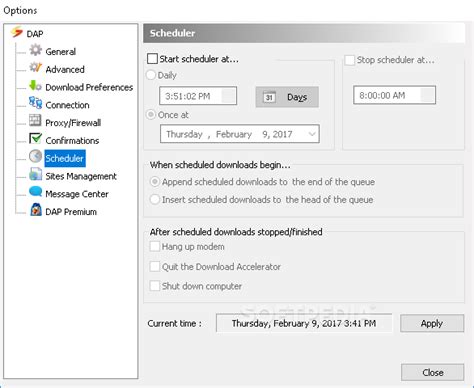474x388 pixels.
Task: Click the DAP Premium icon
Action: (x=36, y=210)
